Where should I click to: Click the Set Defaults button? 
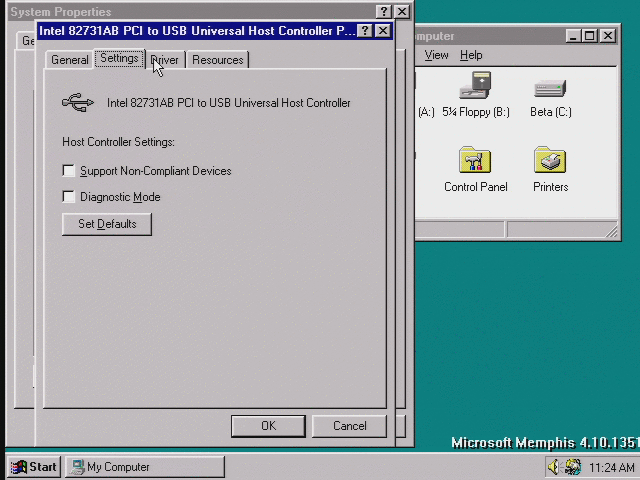coord(107,224)
